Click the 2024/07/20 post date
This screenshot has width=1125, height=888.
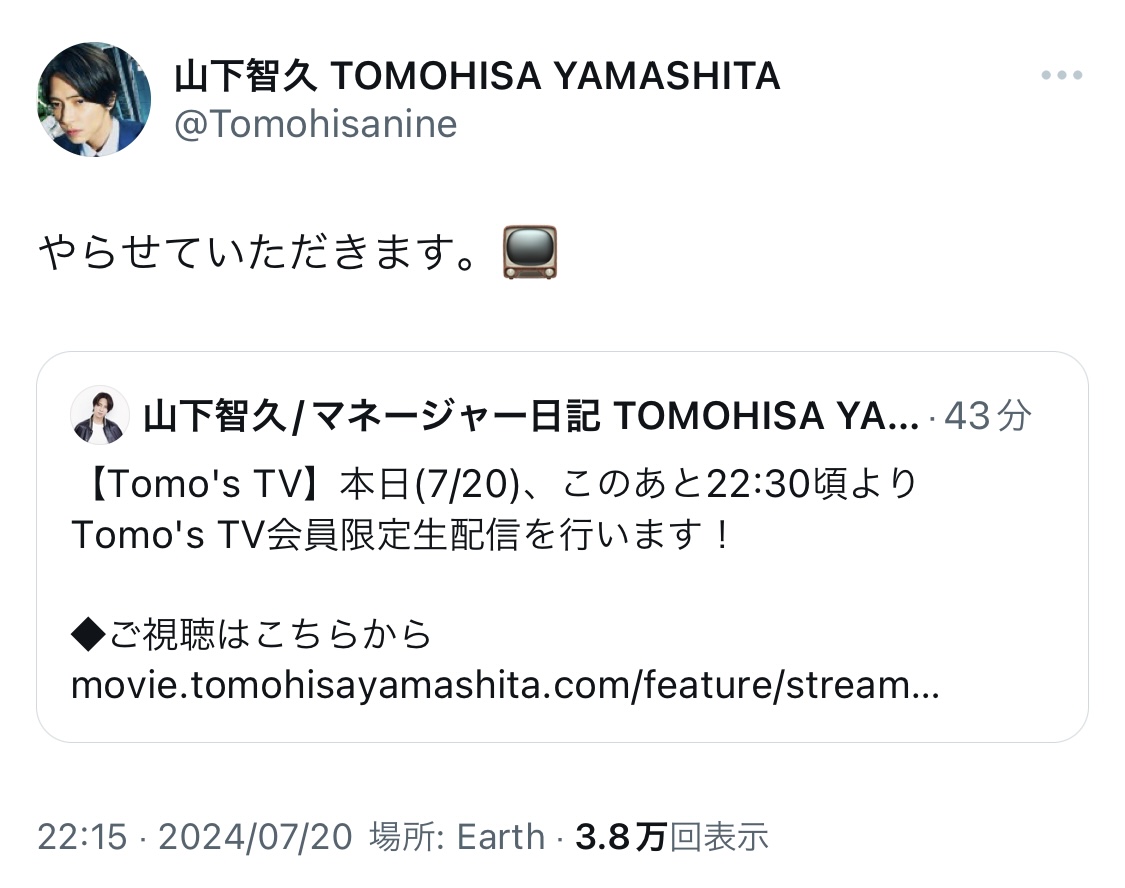coord(255,836)
